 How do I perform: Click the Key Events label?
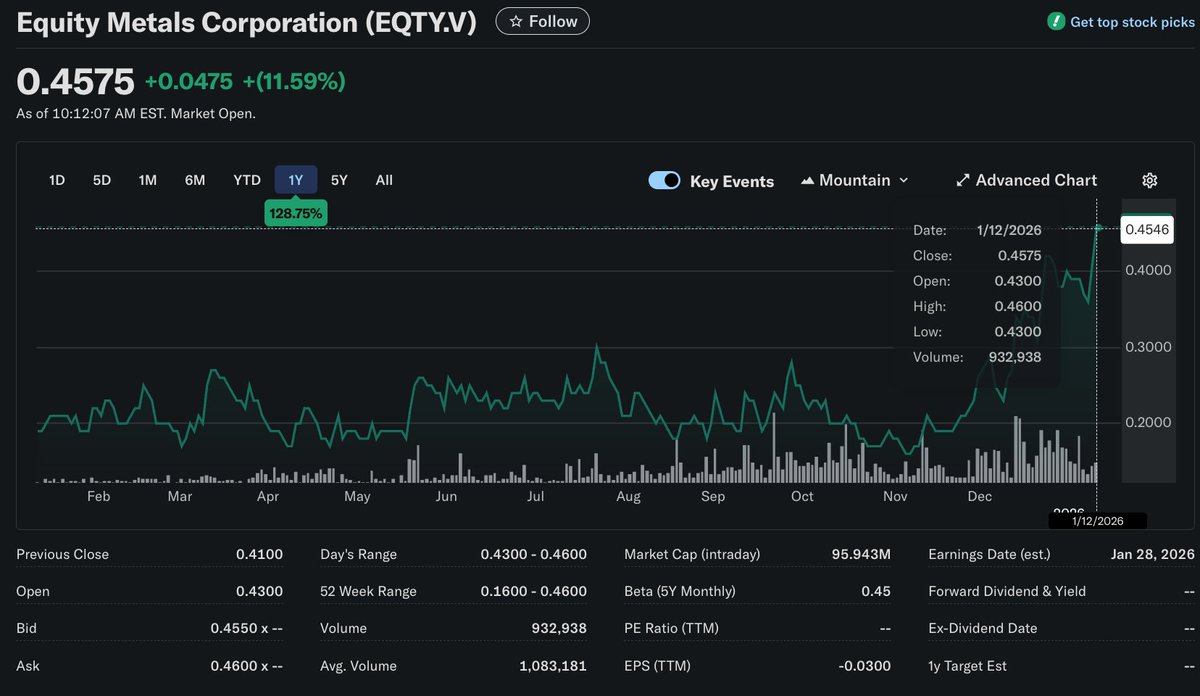(732, 181)
